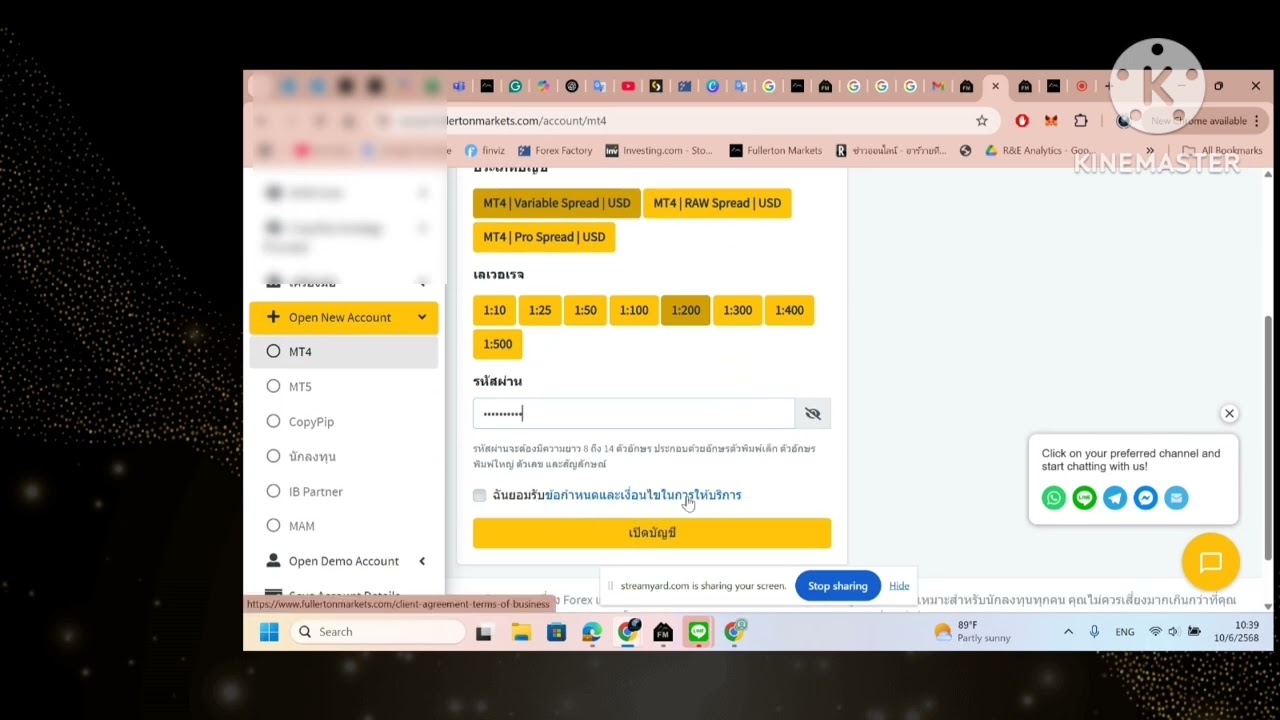Viewport: 1280px width, 720px height.
Task: Open LINE chat channel
Action: click(1084, 497)
